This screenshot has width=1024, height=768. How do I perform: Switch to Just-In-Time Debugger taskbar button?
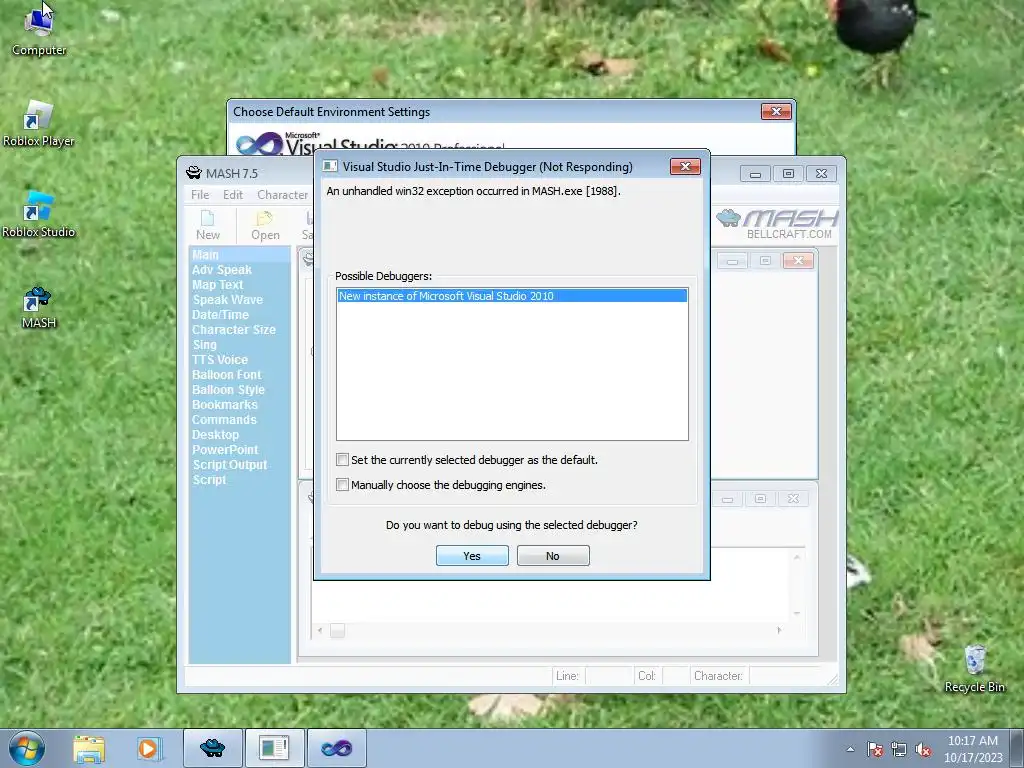pyautogui.click(x=274, y=748)
